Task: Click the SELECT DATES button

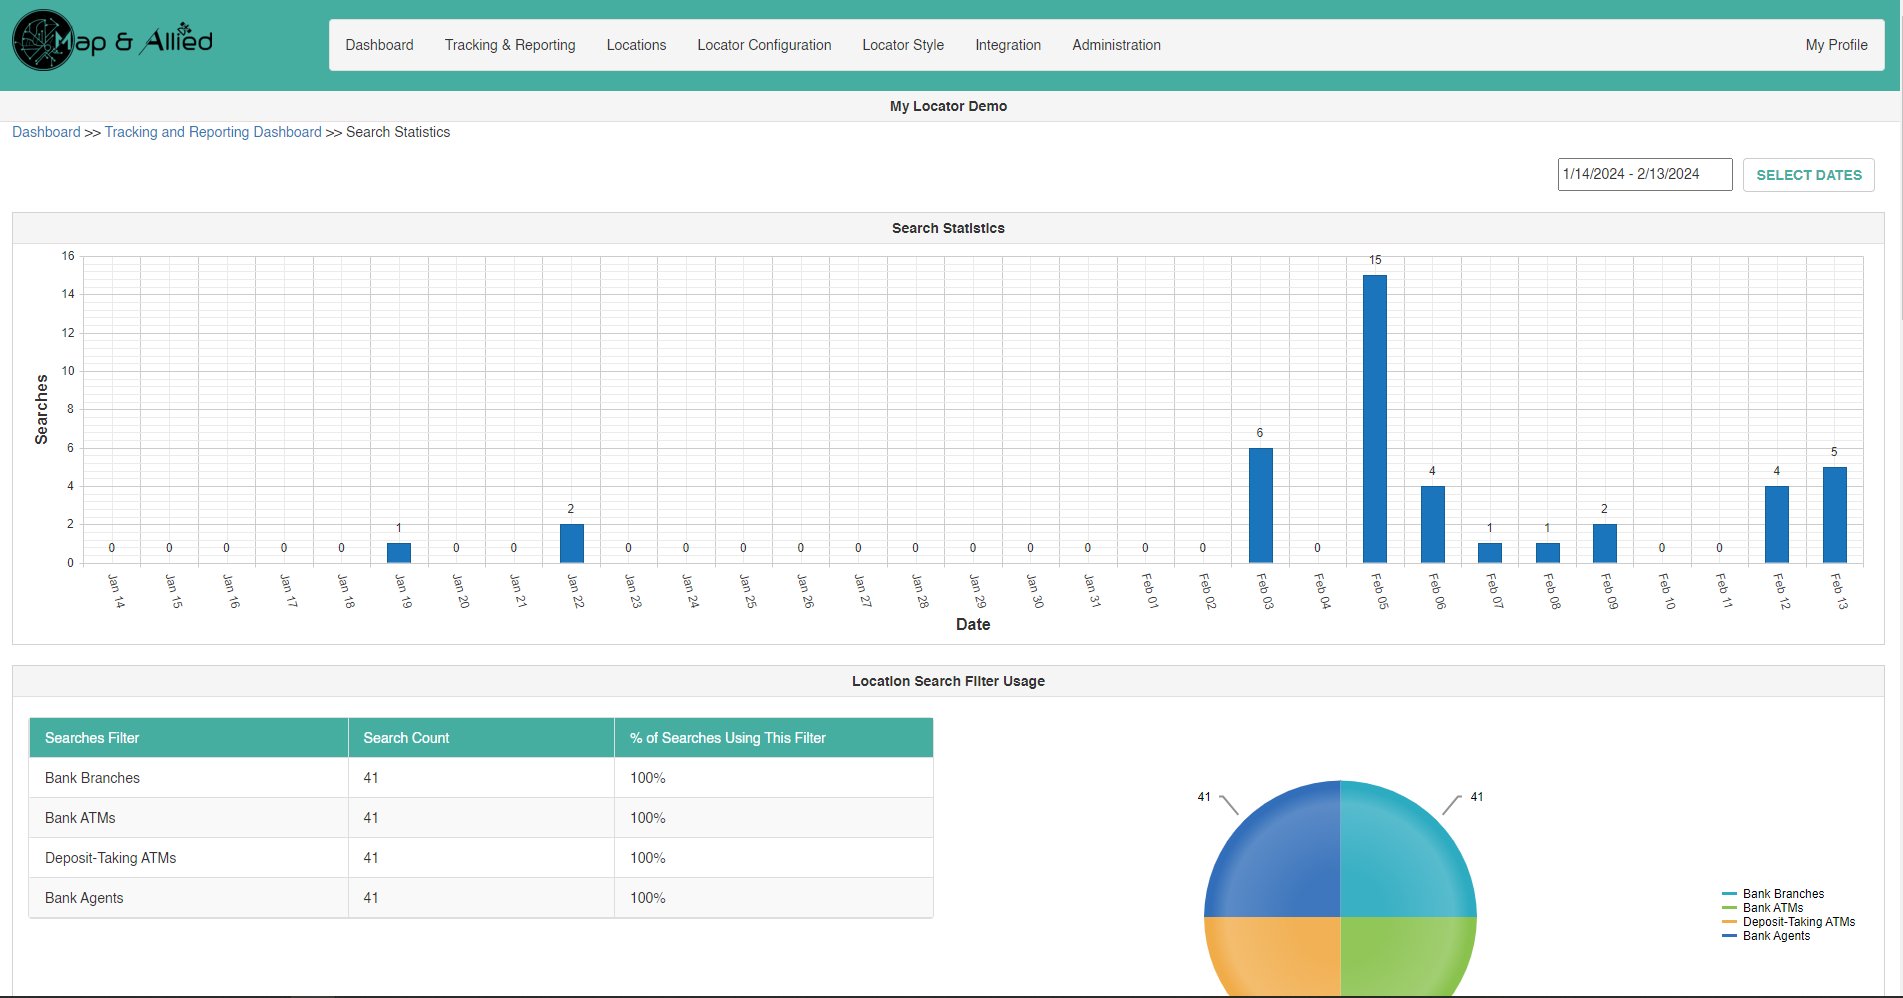Action: tap(1809, 175)
